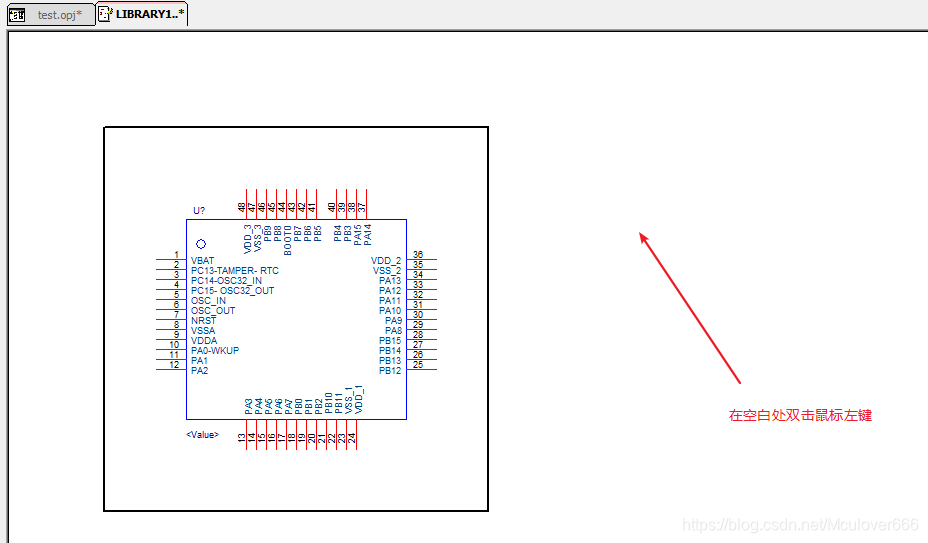Select the VBAT pin name
This screenshot has height=543, width=928.
202,261
